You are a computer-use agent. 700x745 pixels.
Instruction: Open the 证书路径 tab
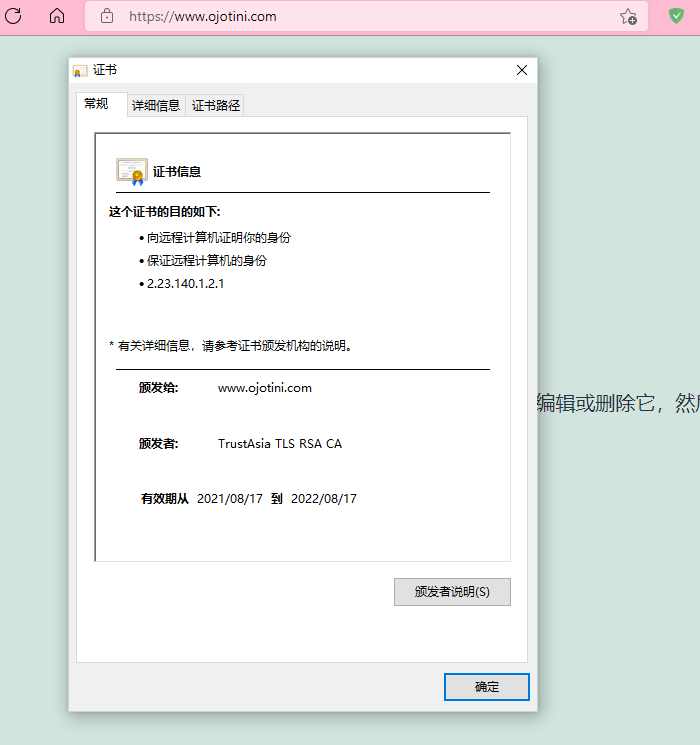(215, 105)
